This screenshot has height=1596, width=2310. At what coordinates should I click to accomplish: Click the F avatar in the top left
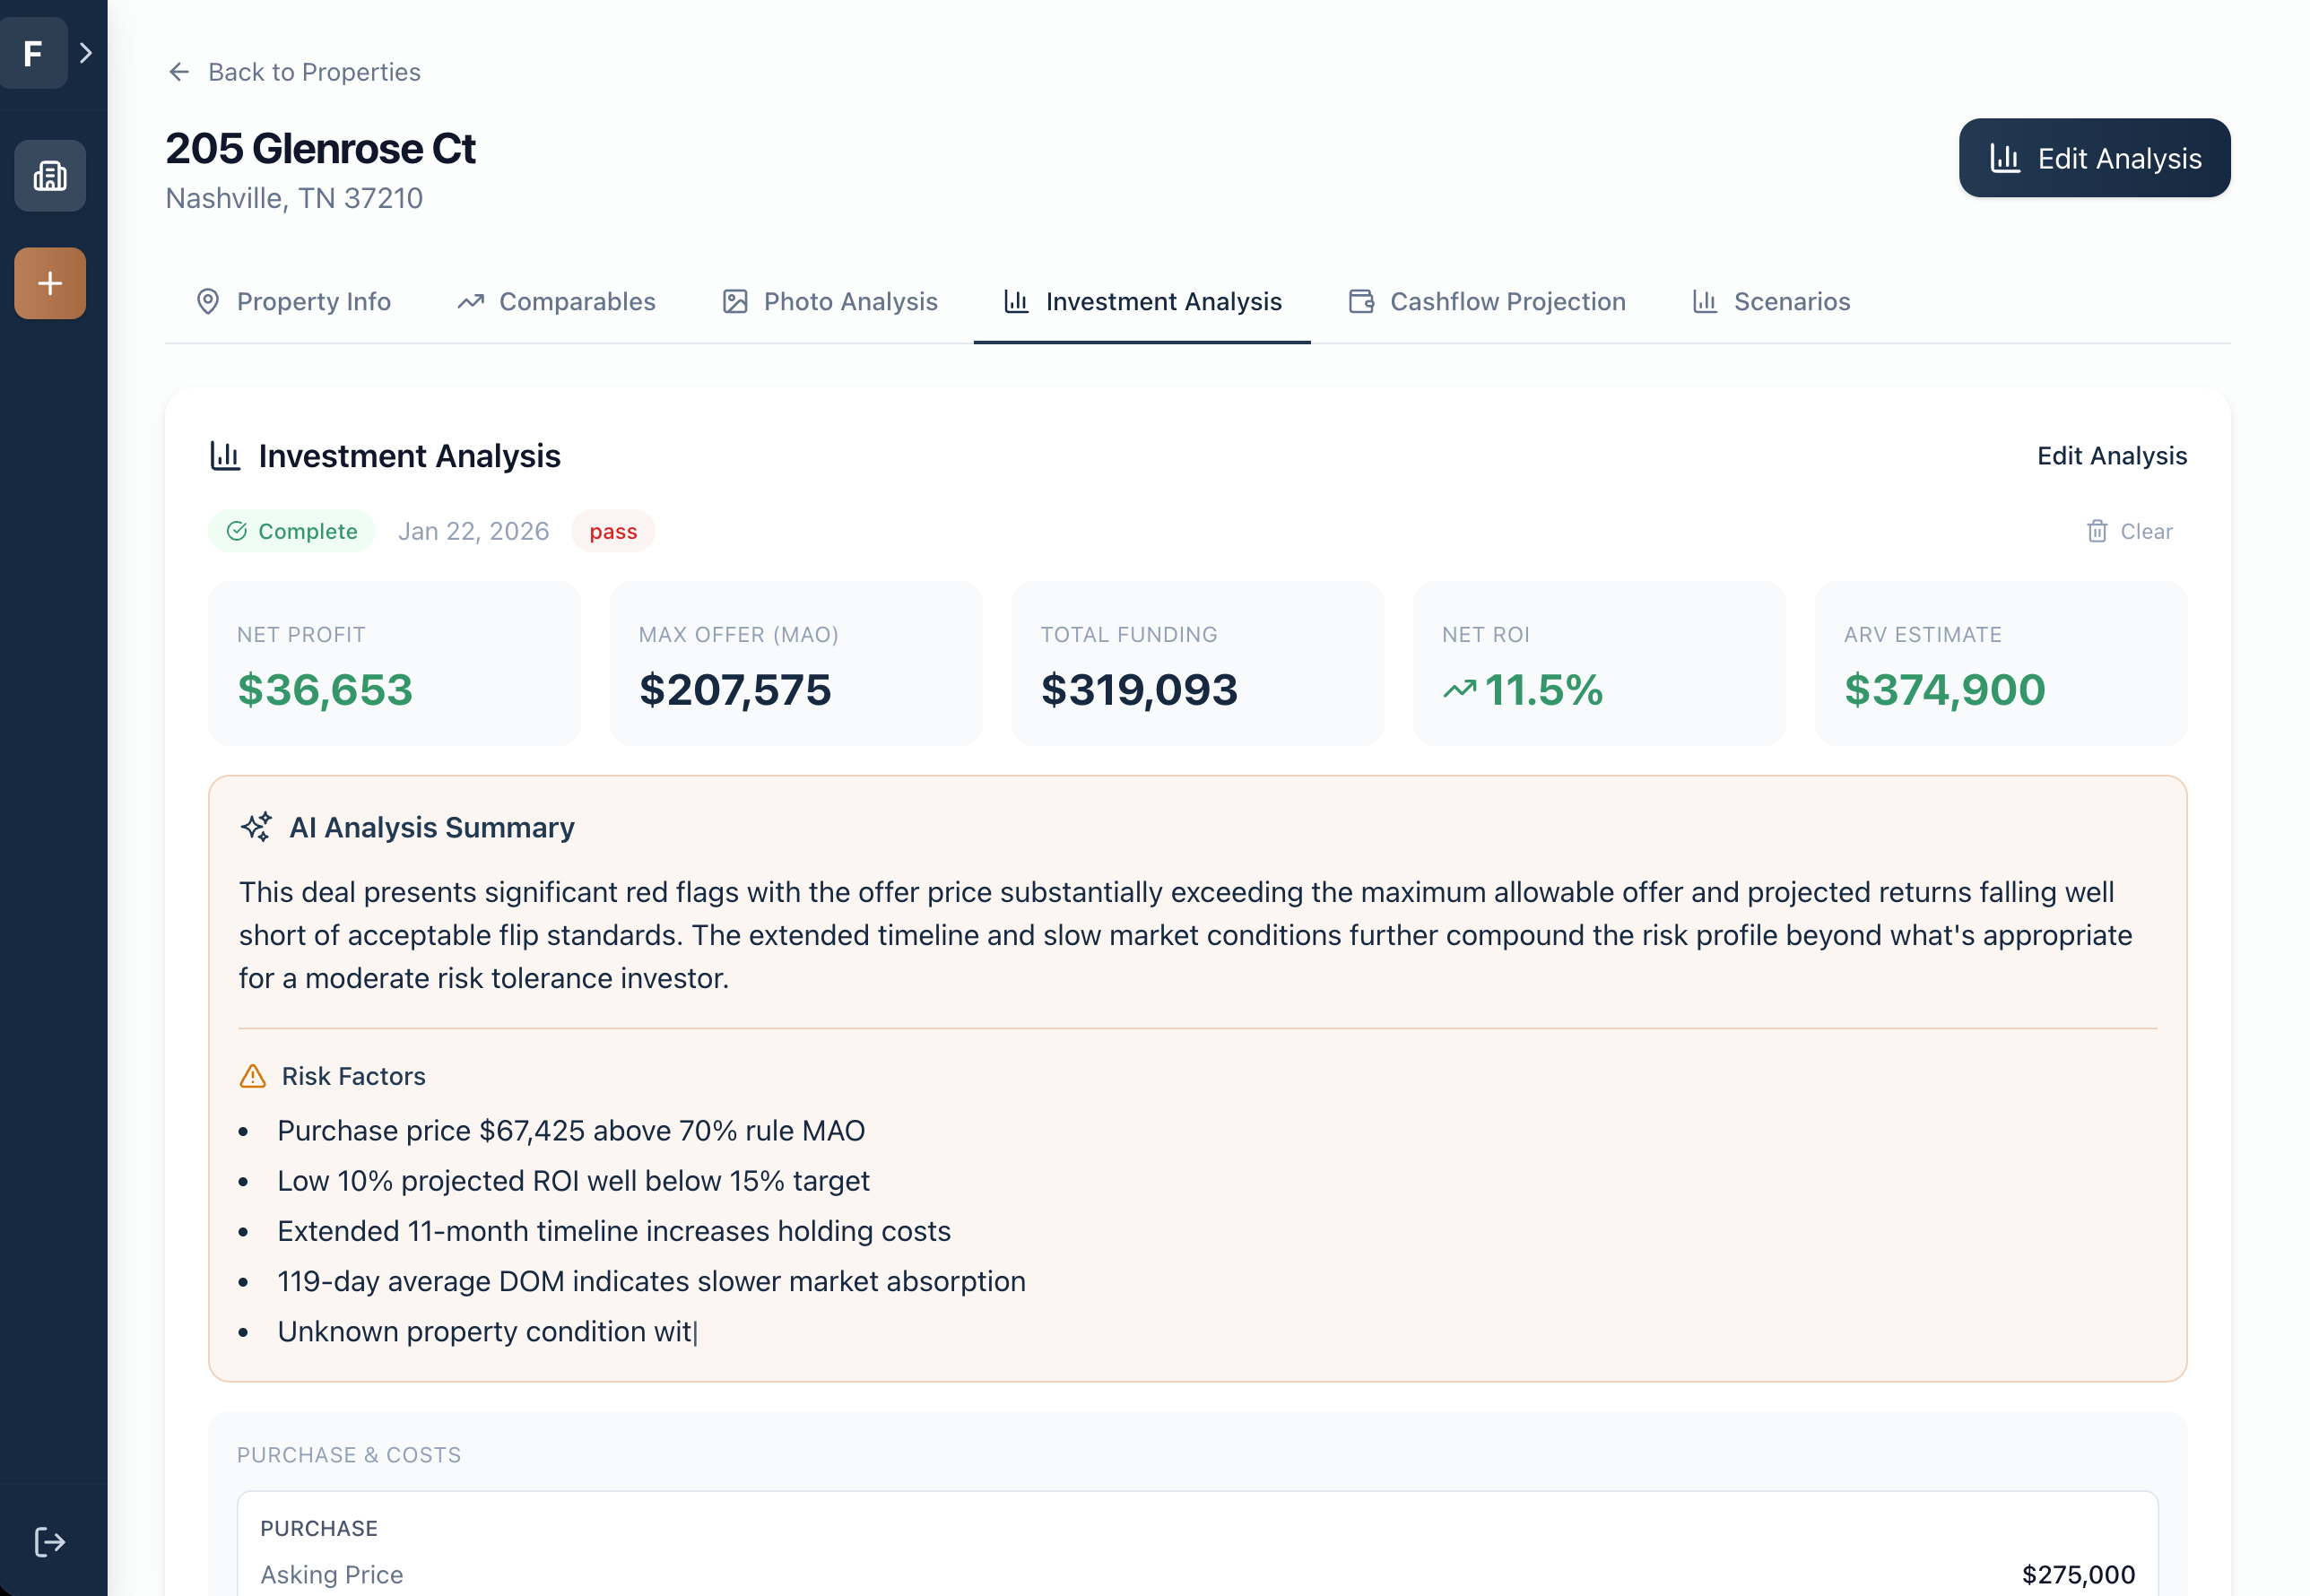(x=33, y=53)
